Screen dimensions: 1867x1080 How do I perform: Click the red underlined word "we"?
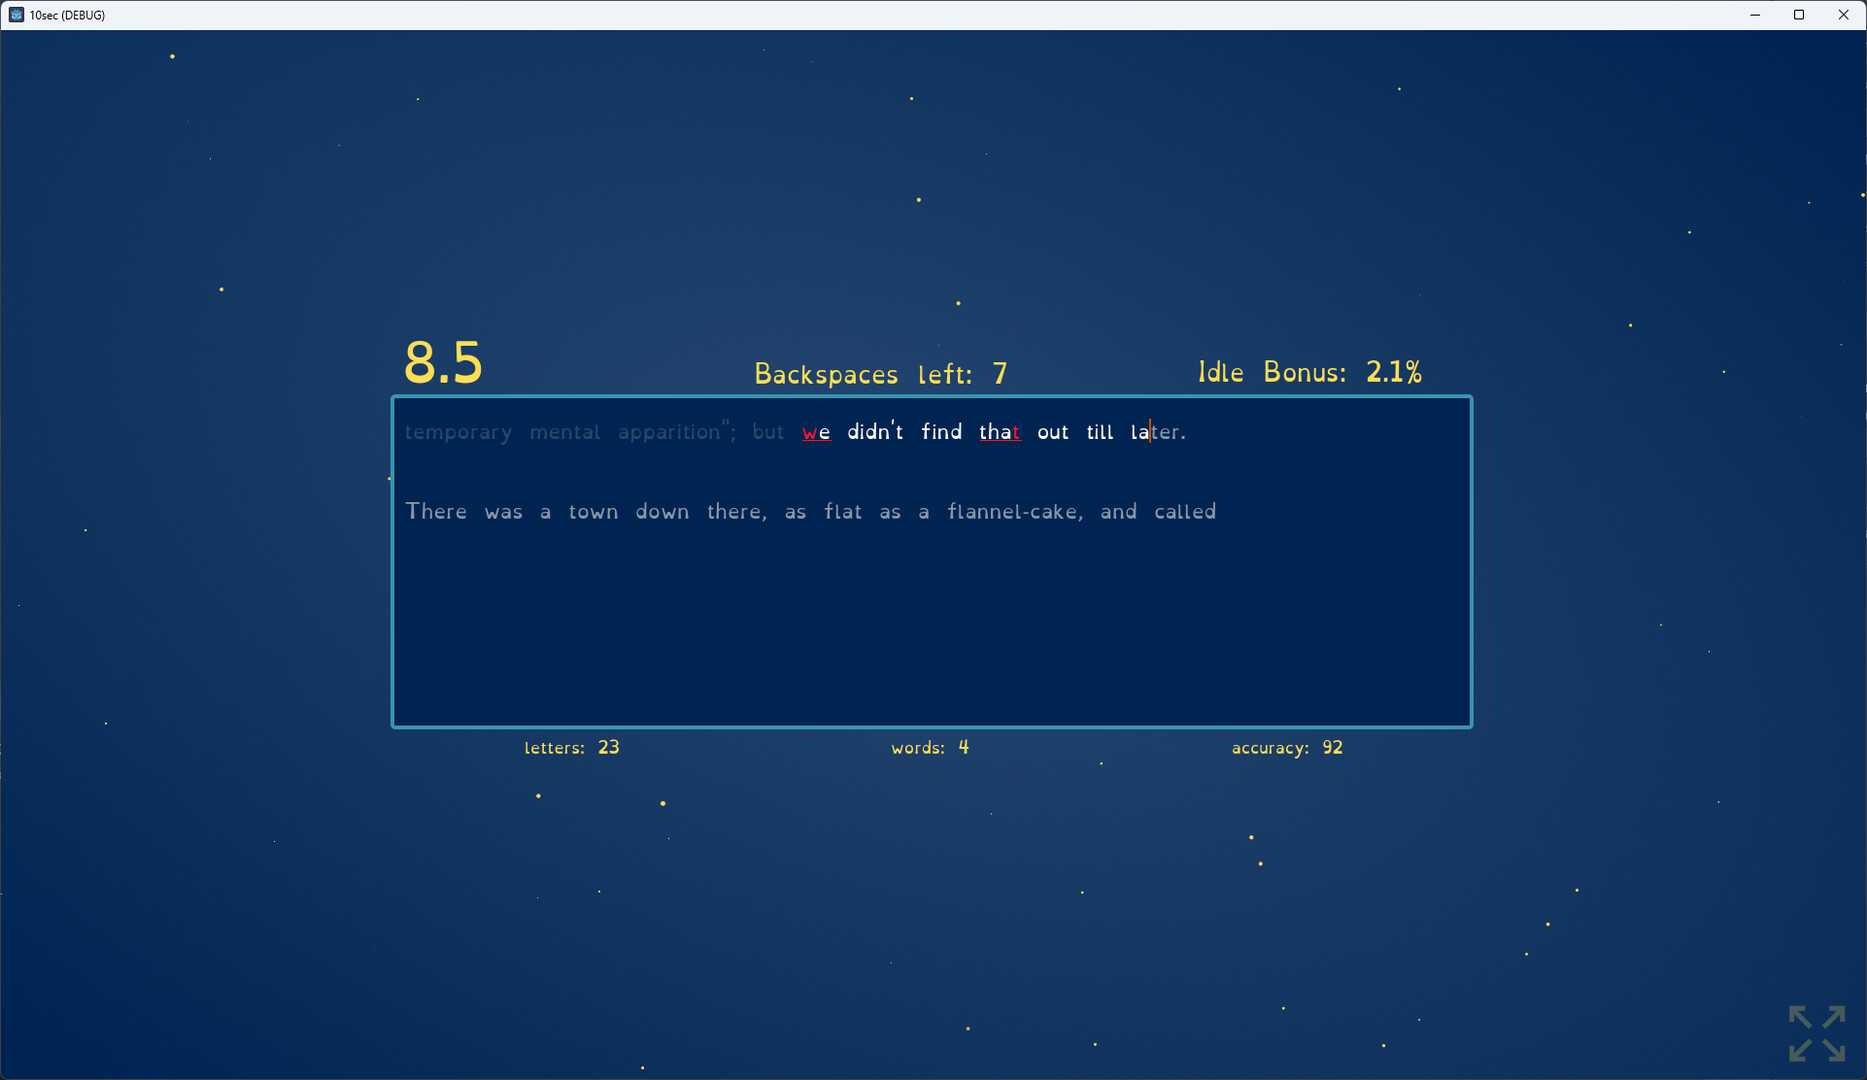pos(816,432)
